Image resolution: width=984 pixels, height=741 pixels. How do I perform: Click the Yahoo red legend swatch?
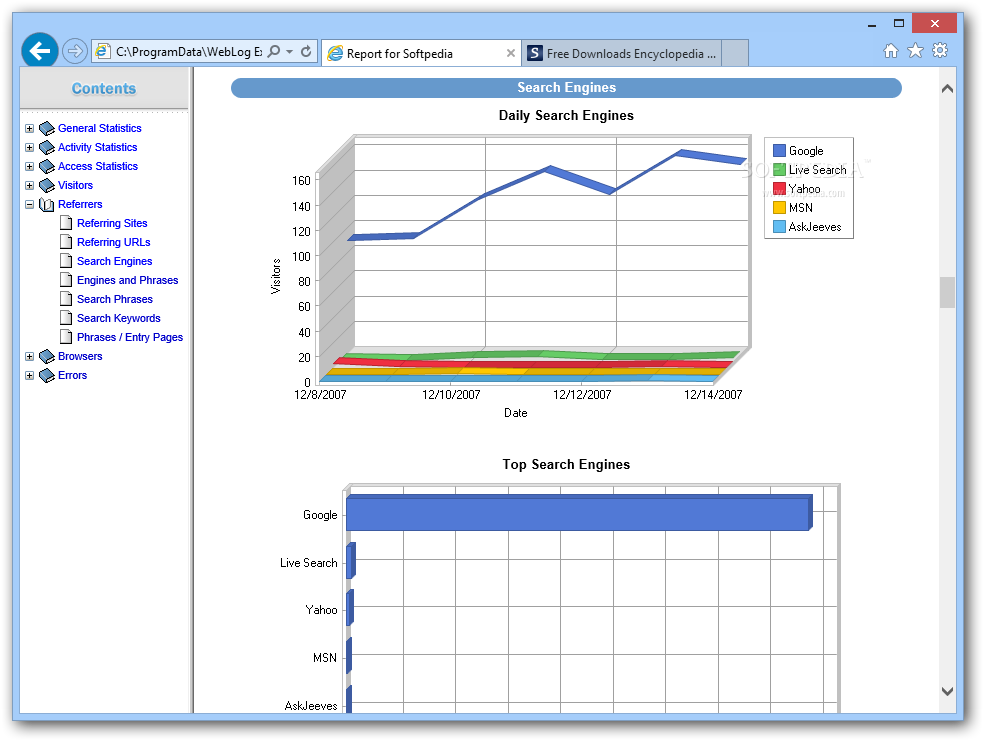coord(779,188)
